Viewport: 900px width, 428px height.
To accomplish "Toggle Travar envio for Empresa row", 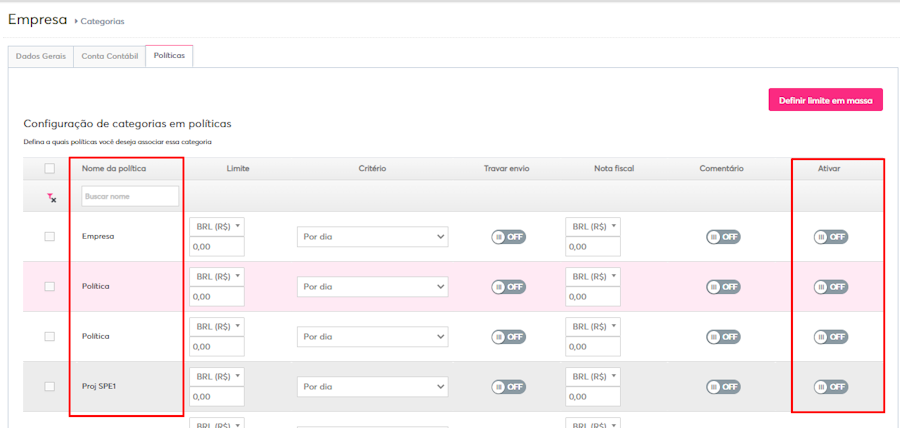I will [509, 237].
